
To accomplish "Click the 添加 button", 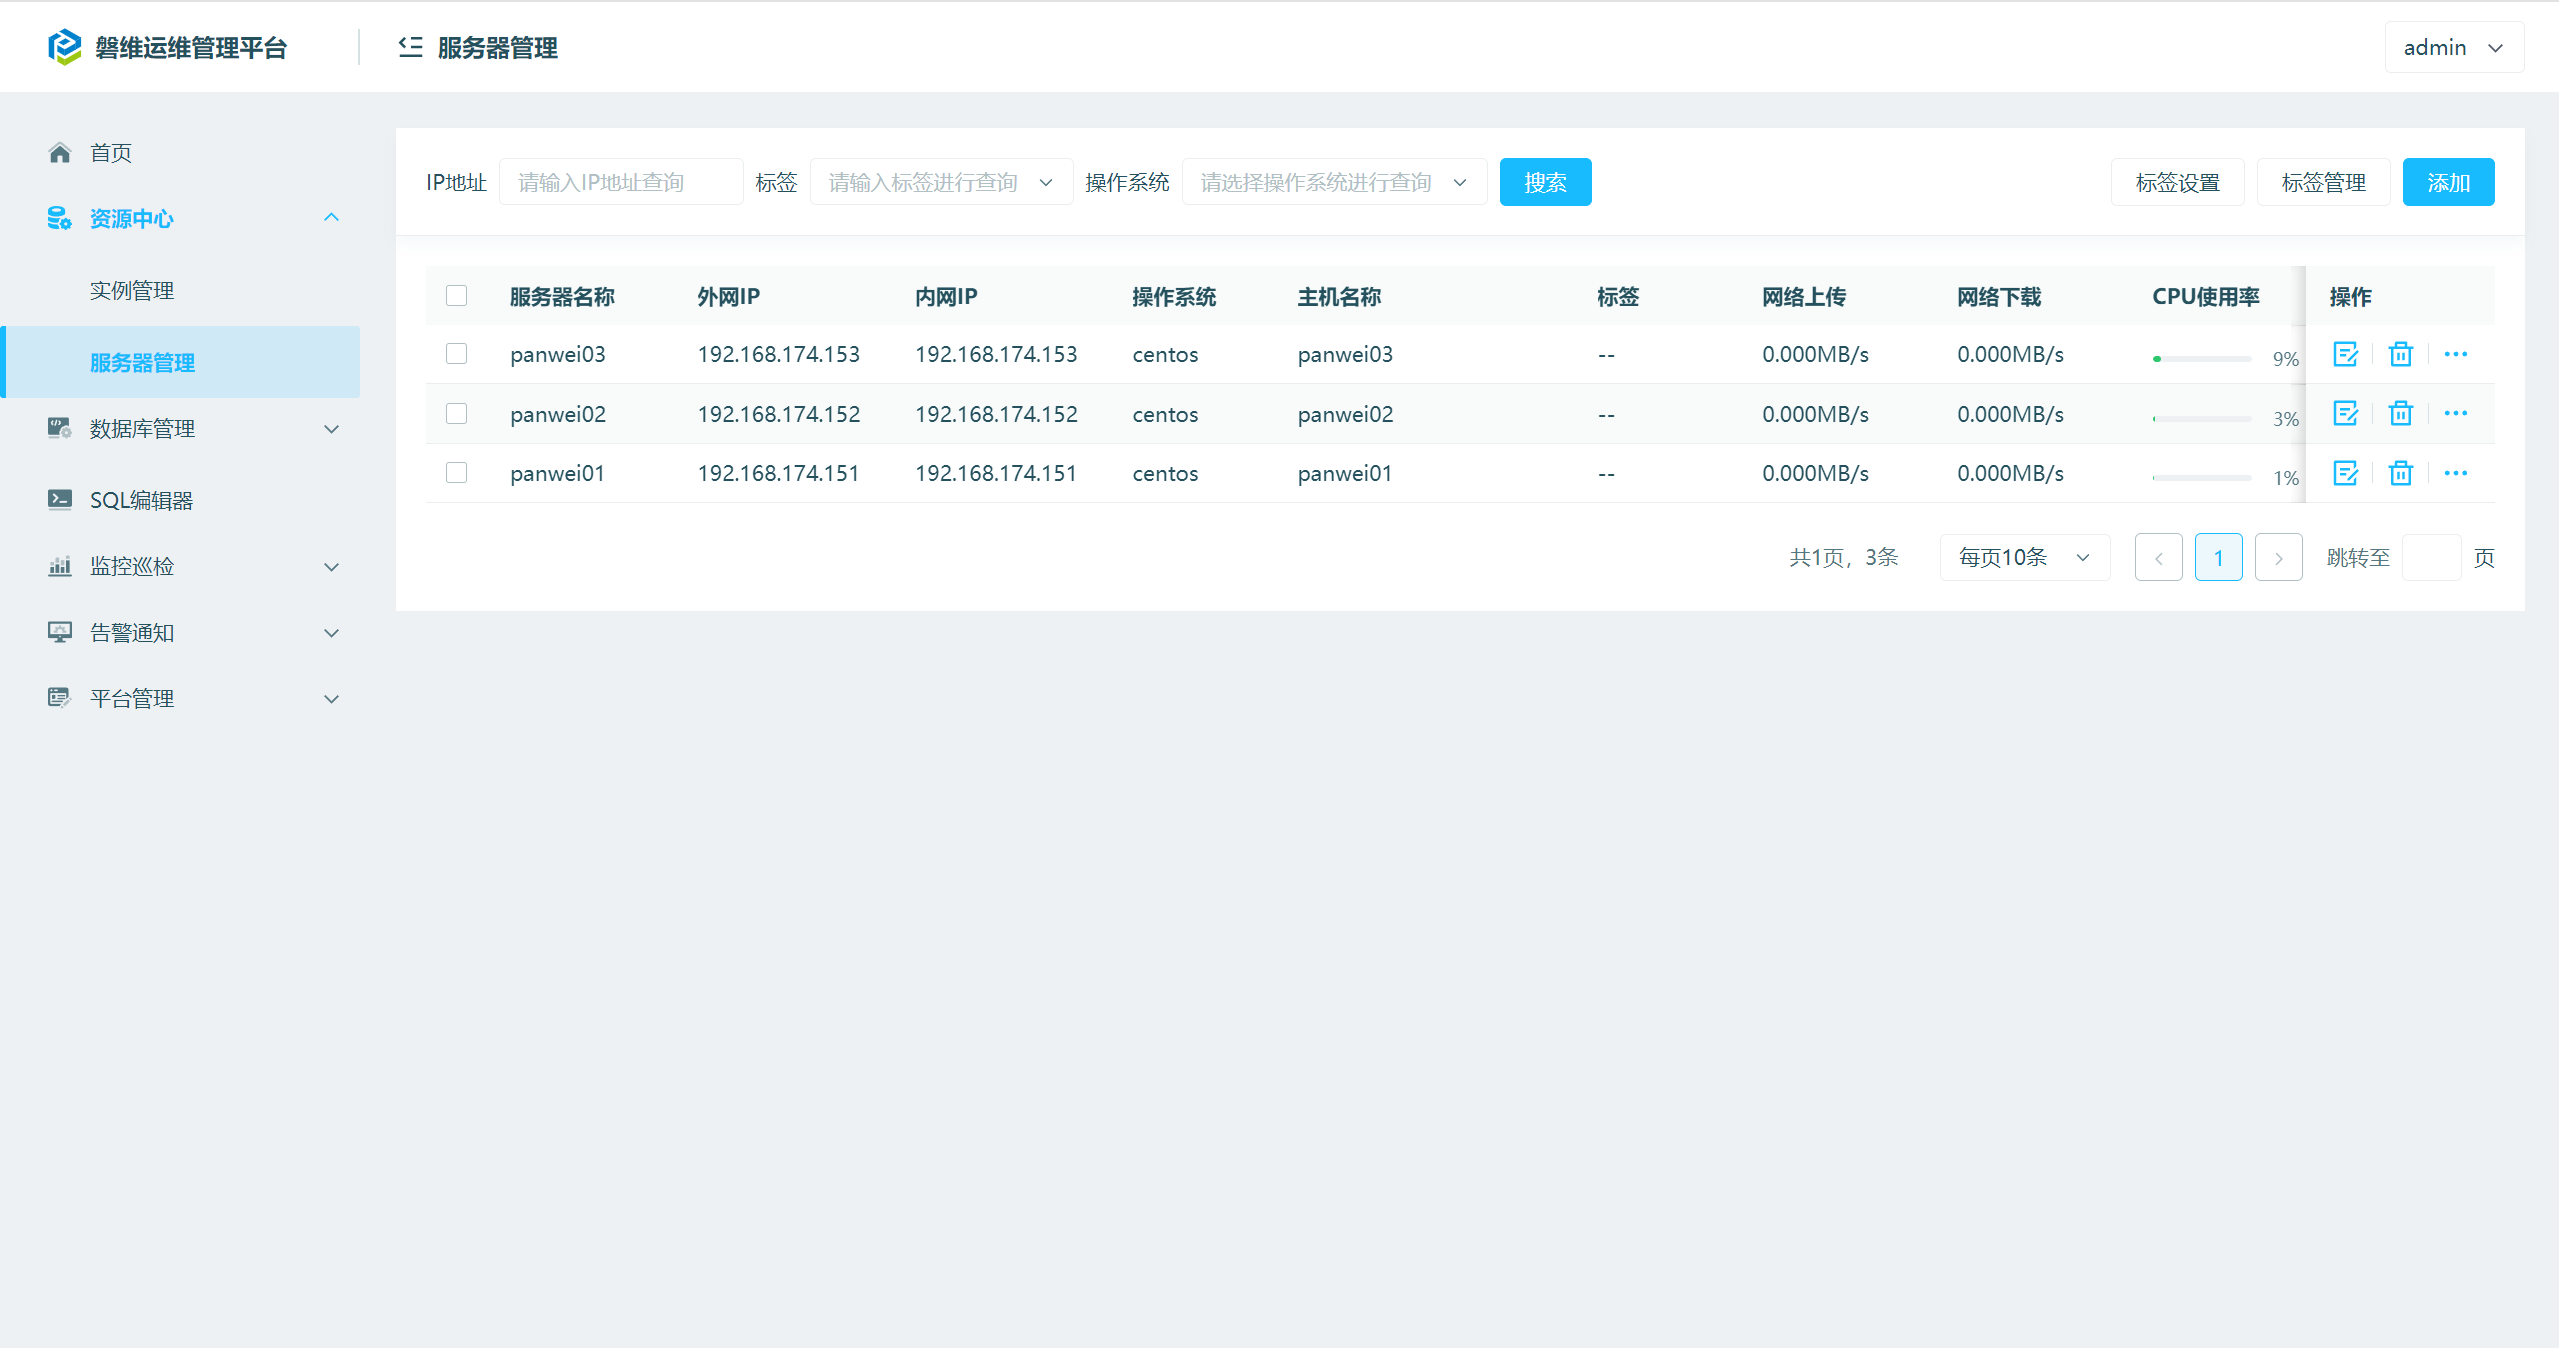I will pos(2447,182).
